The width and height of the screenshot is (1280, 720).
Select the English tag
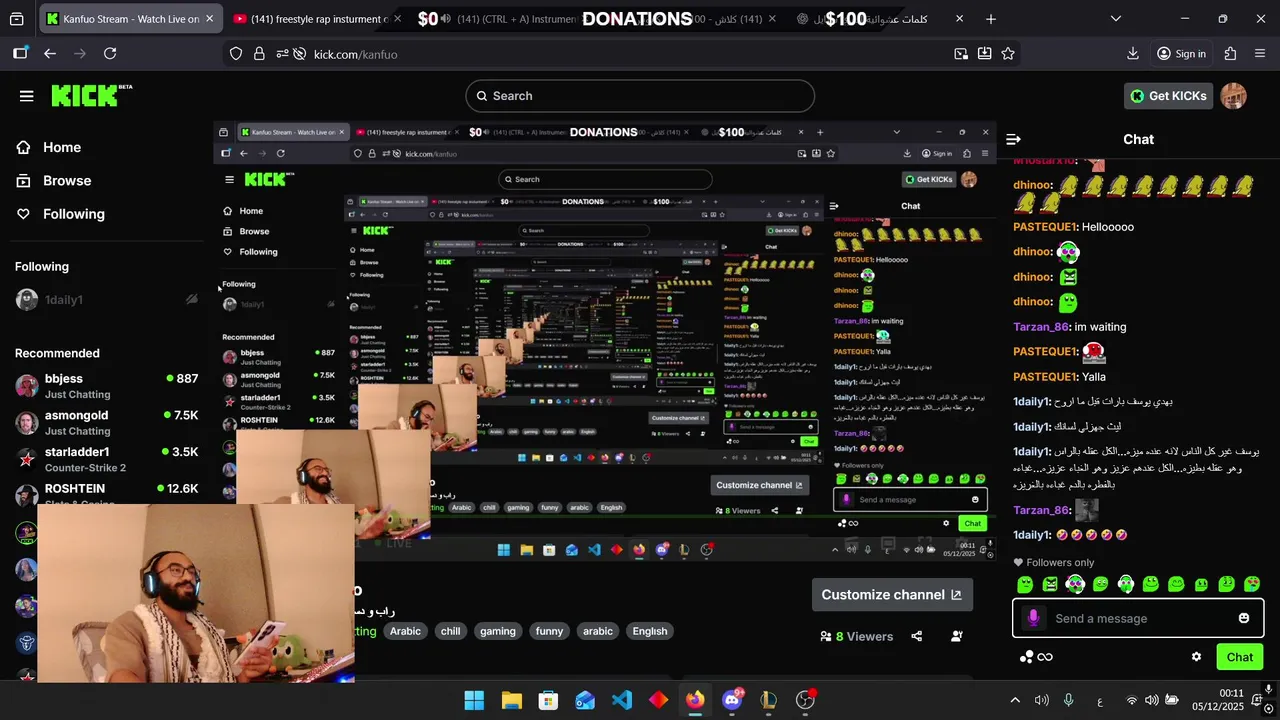point(650,631)
